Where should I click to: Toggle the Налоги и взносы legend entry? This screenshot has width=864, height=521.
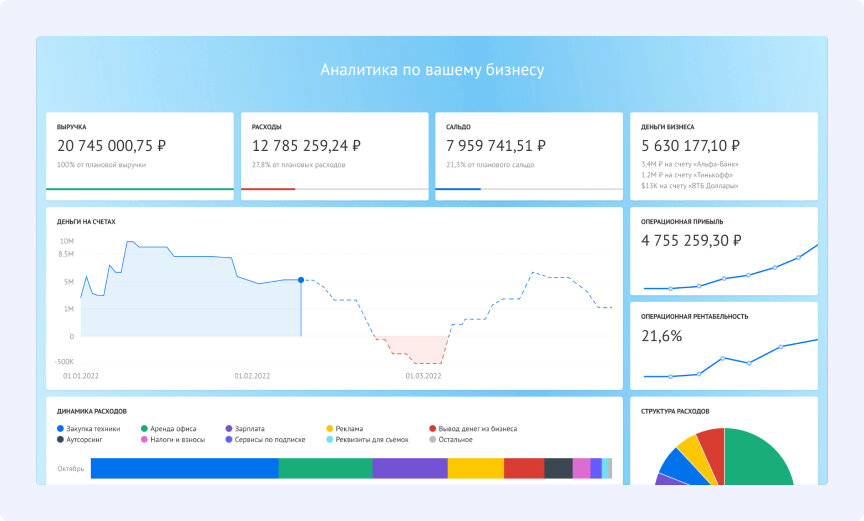point(173,439)
